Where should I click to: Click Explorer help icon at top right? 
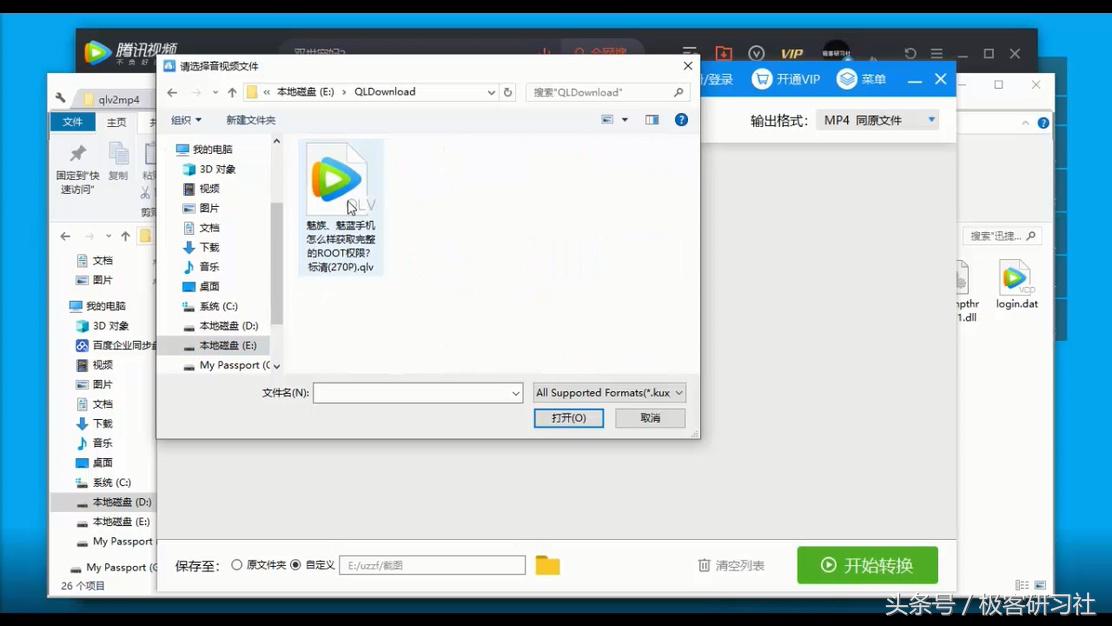coord(1043,123)
